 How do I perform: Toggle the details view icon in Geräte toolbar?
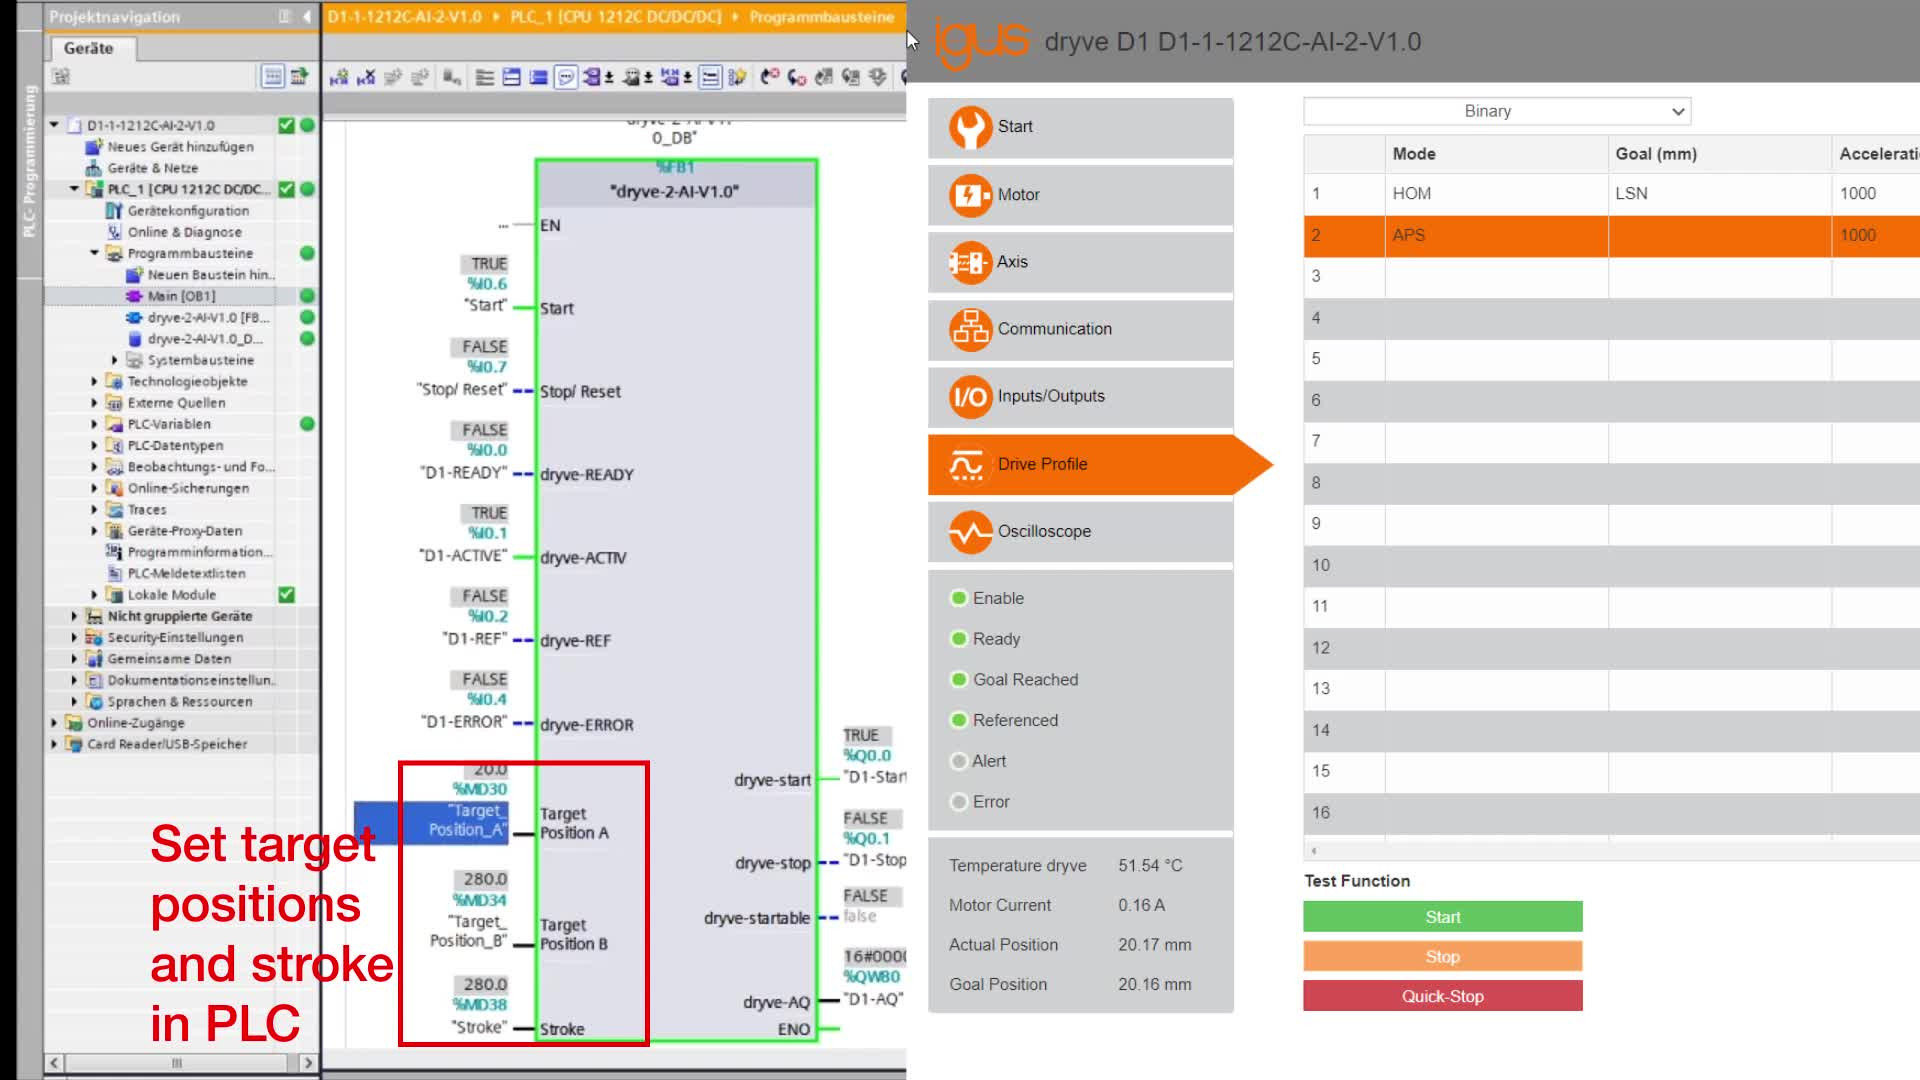click(x=272, y=77)
